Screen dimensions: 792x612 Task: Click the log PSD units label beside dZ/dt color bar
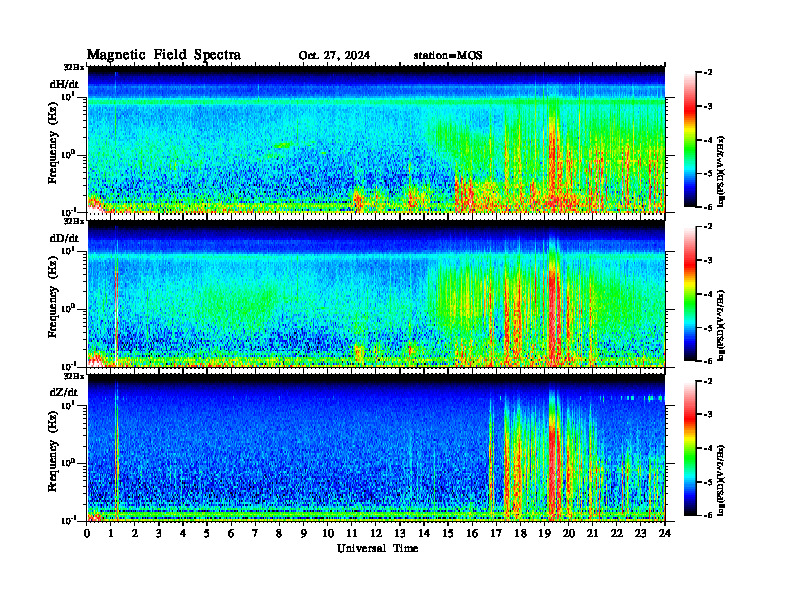pyautogui.click(x=721, y=480)
